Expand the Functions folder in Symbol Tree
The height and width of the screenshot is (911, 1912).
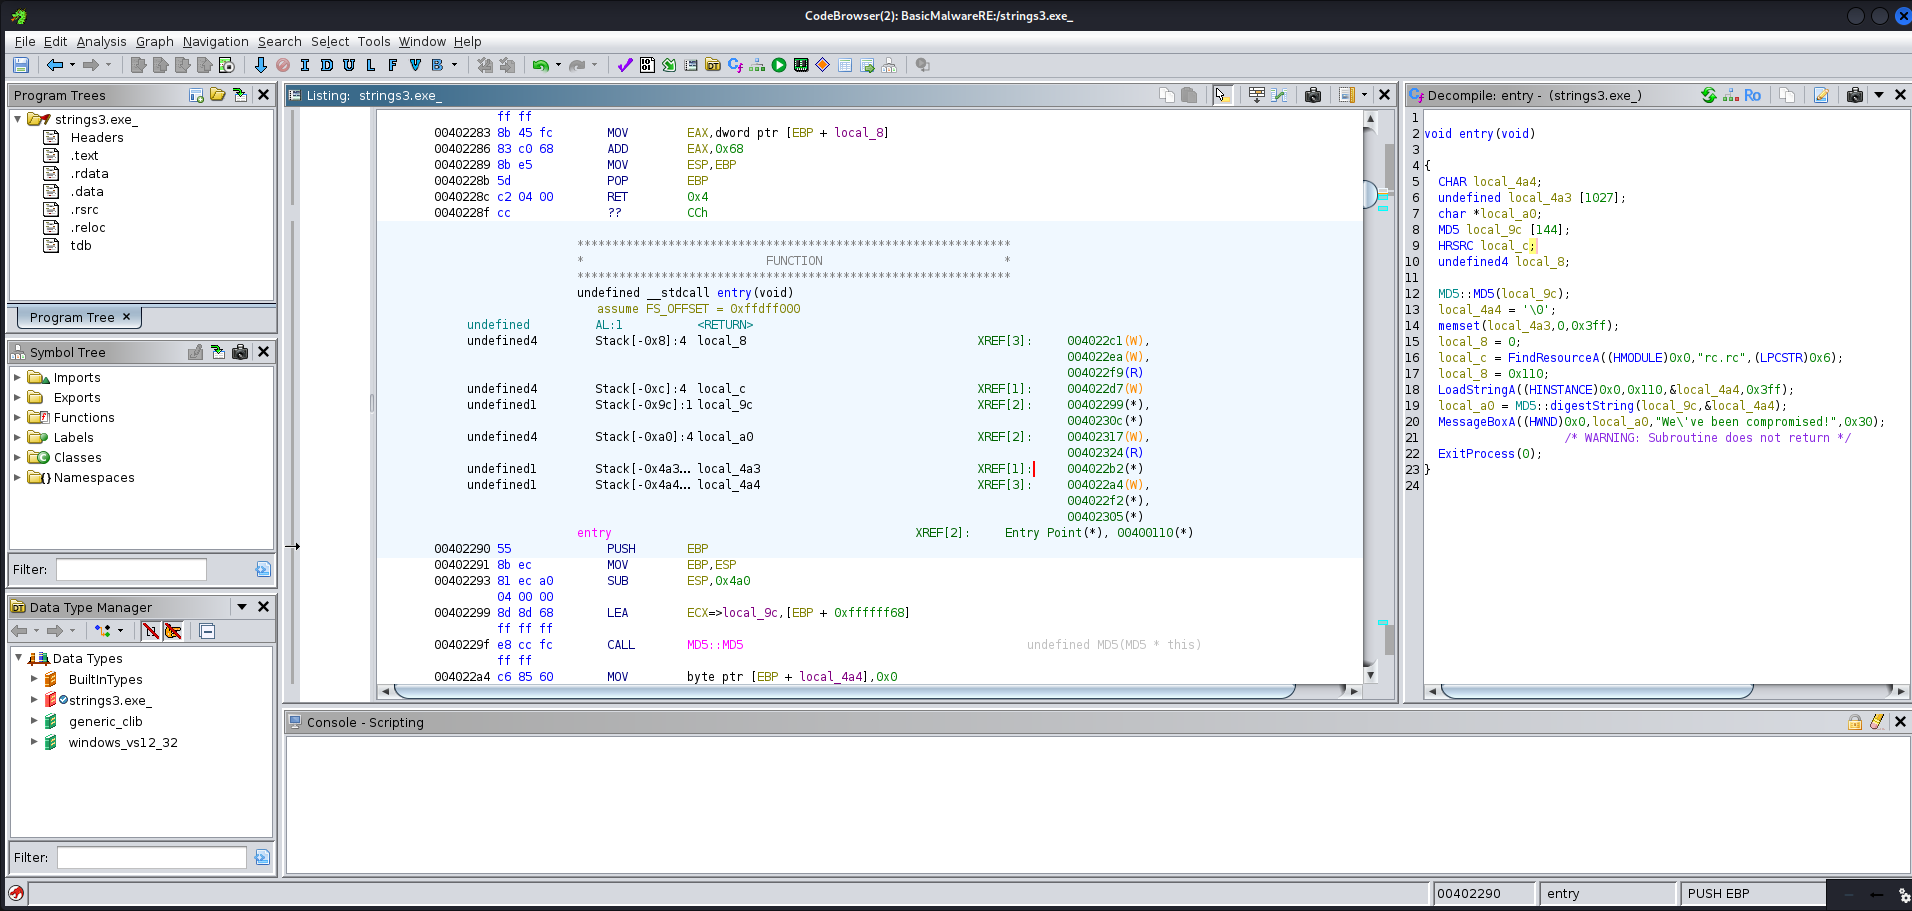17,417
